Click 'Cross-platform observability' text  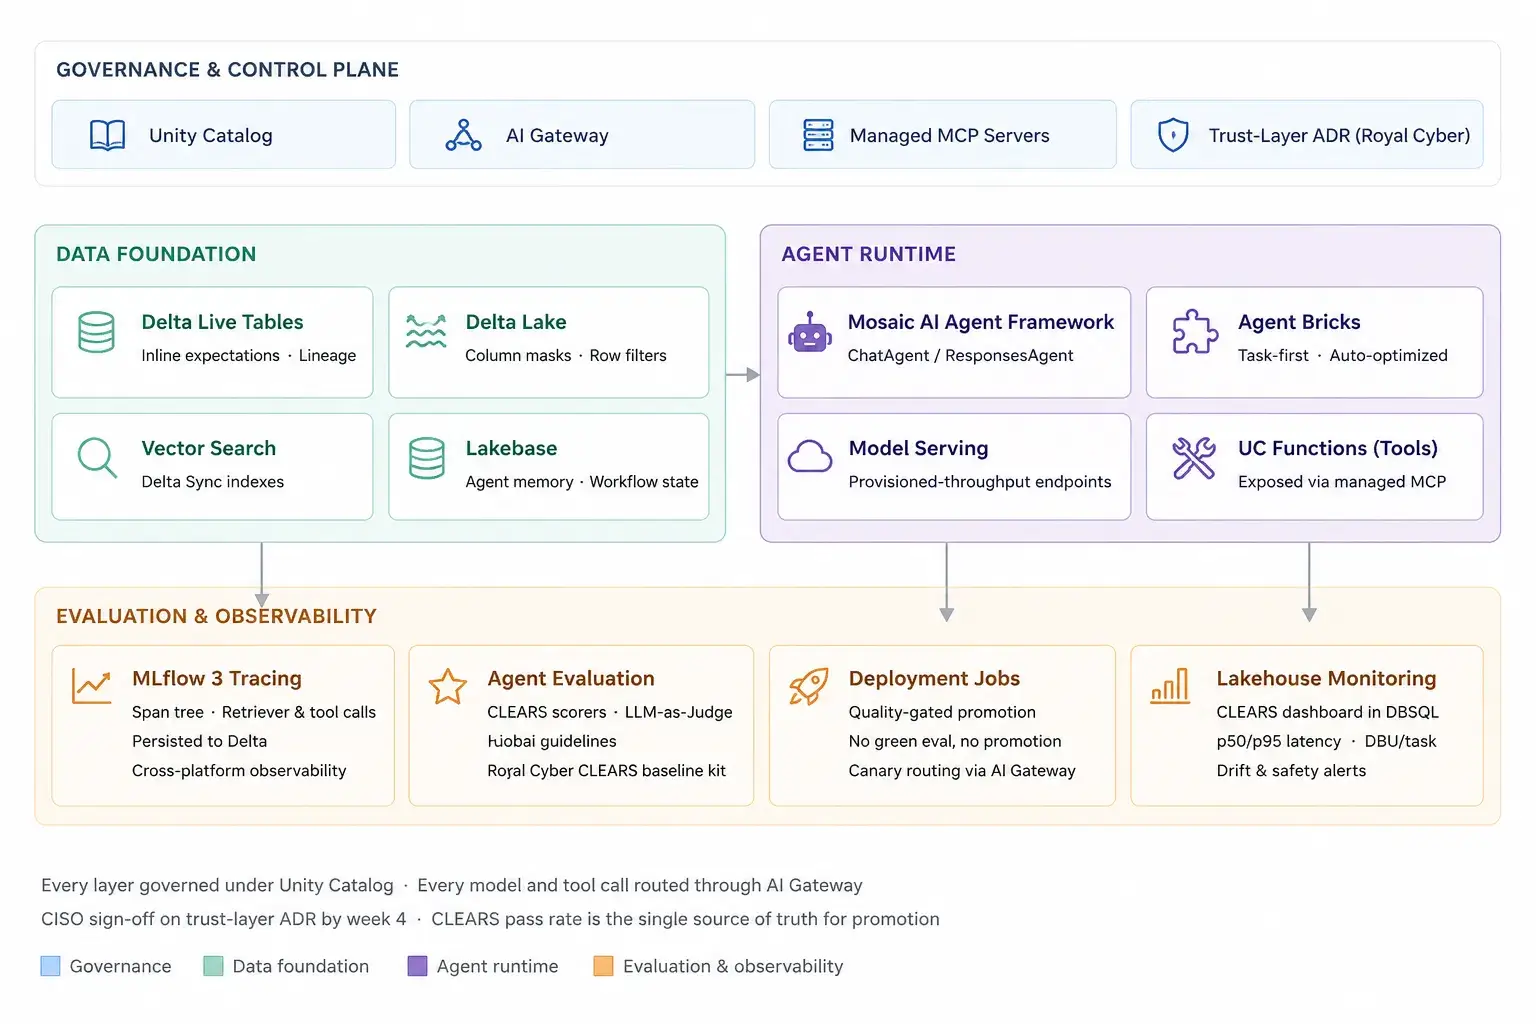click(x=239, y=770)
